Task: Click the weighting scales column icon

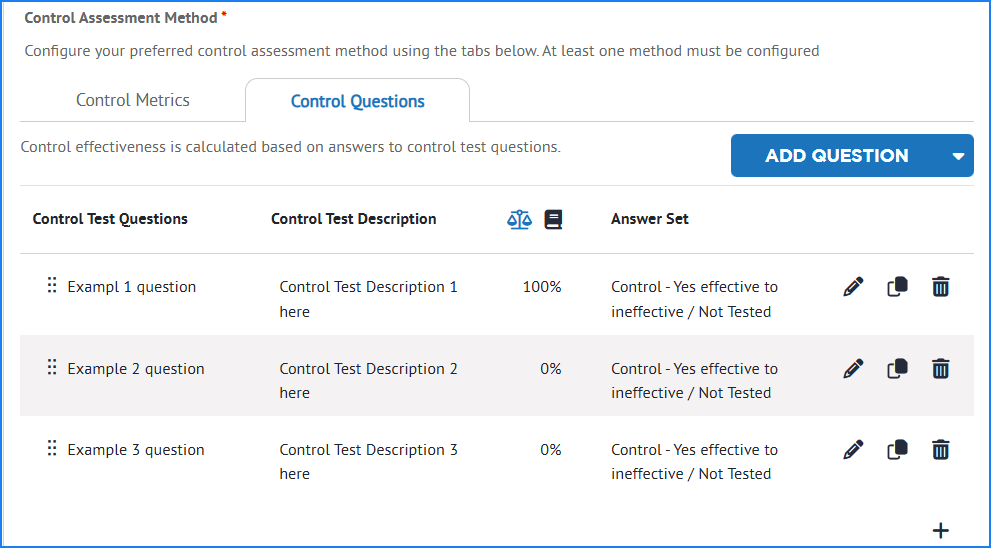Action: (x=520, y=219)
